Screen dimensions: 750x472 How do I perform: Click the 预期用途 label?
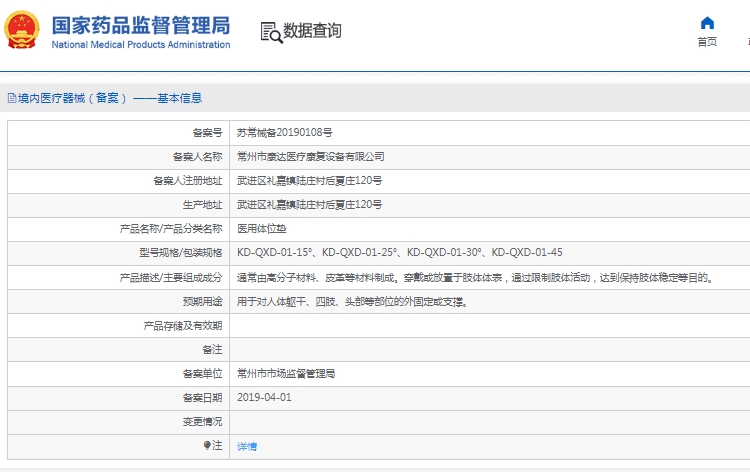[x=203, y=301]
